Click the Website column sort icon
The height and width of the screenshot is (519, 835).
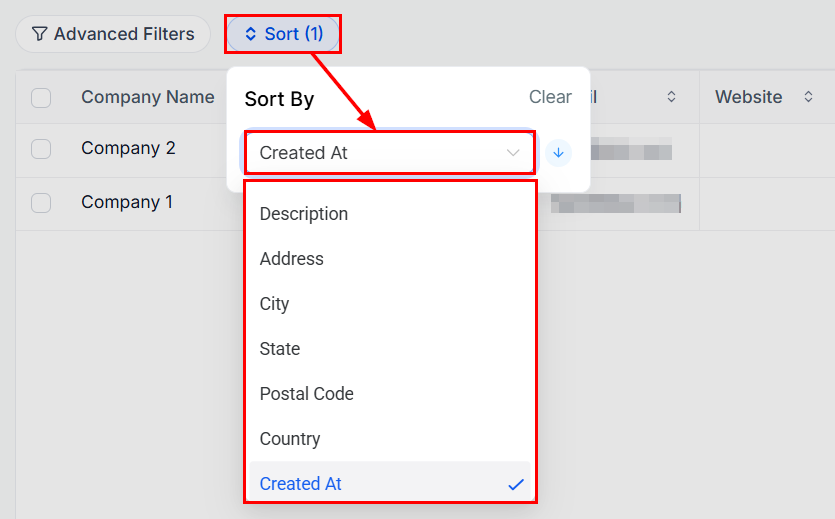[808, 97]
